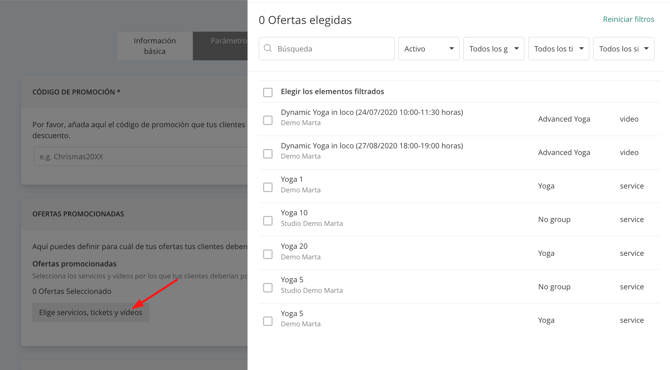The image size is (670, 370).
Task: Switch to the 'Información básica' tab
Action: (155, 46)
